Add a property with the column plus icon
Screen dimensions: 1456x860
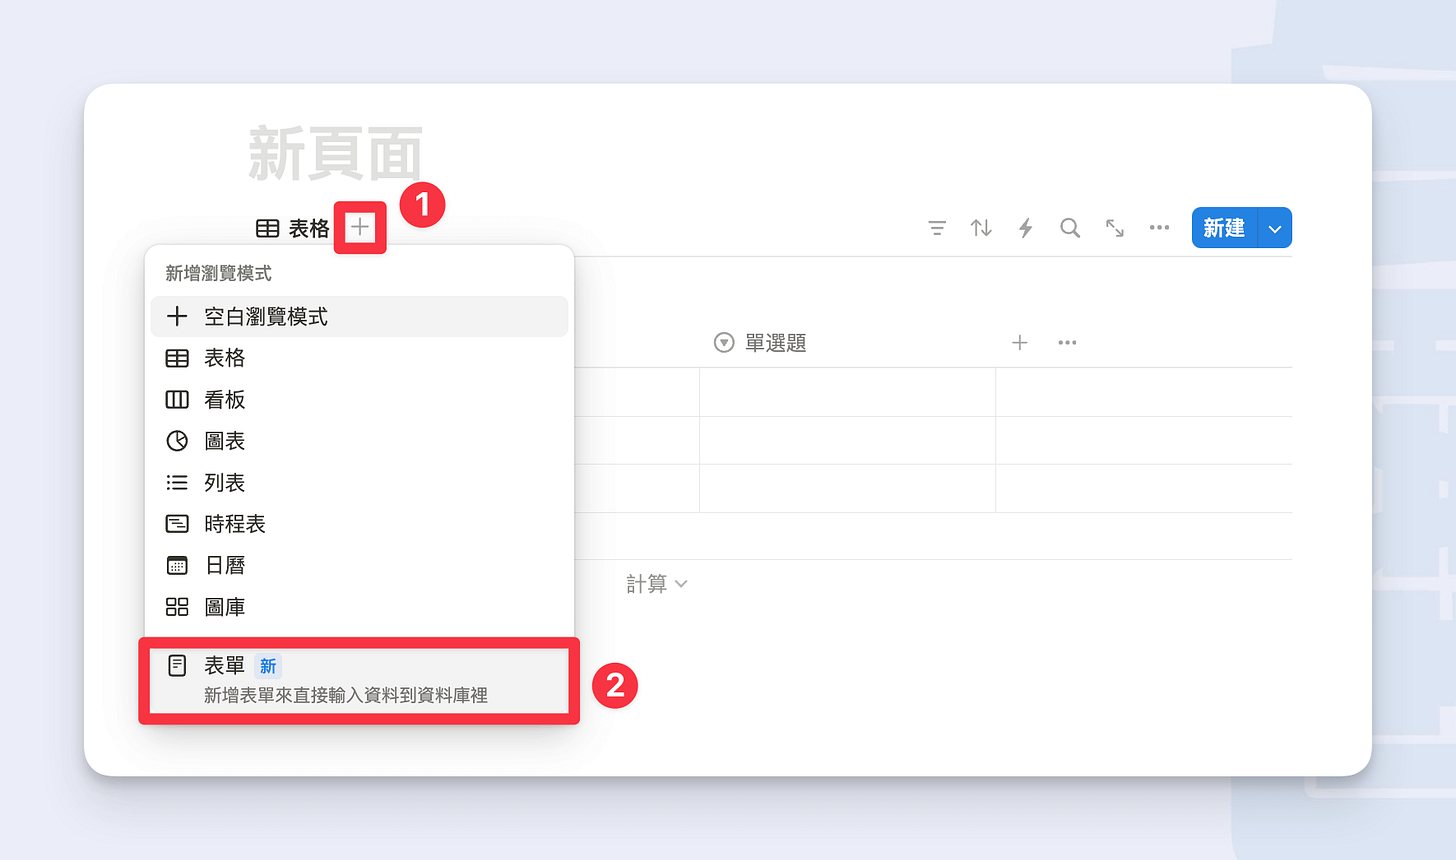click(x=1020, y=343)
